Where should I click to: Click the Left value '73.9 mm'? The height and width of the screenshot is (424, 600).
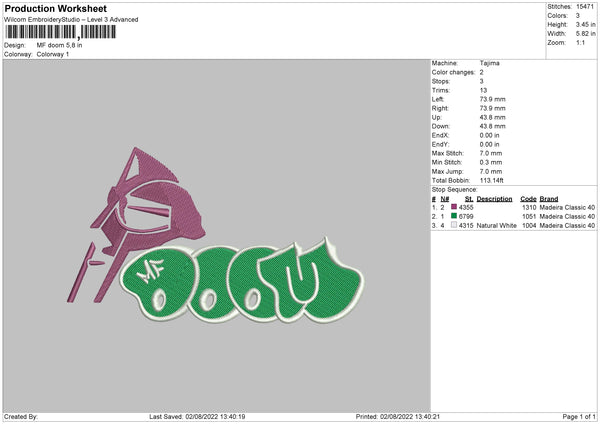click(x=492, y=99)
